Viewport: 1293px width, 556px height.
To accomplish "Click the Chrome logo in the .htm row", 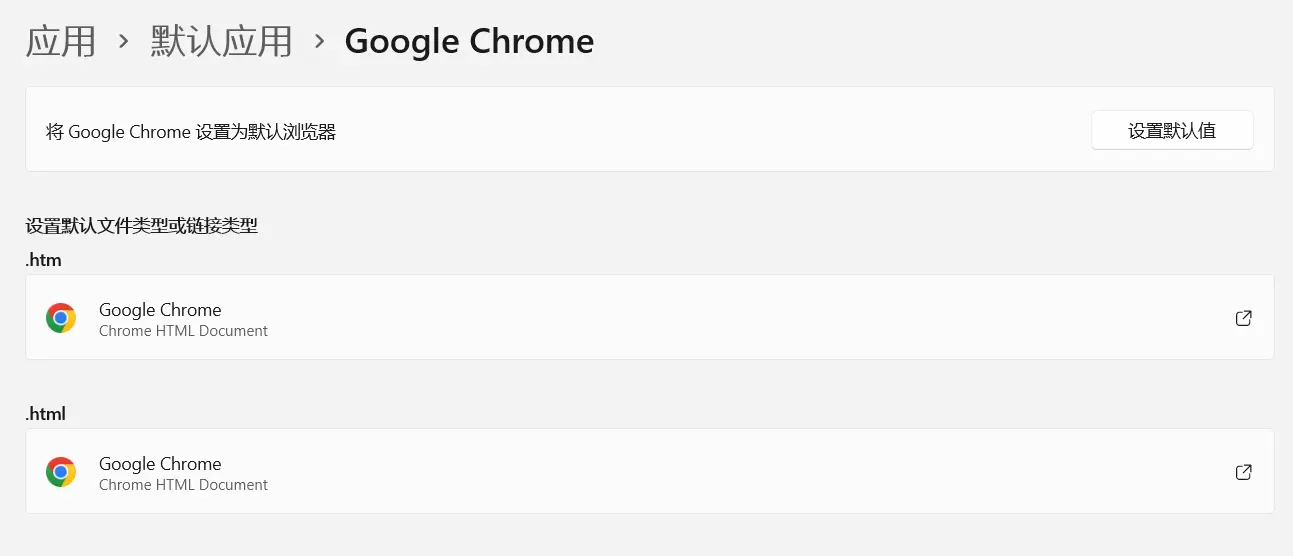I will point(61,318).
